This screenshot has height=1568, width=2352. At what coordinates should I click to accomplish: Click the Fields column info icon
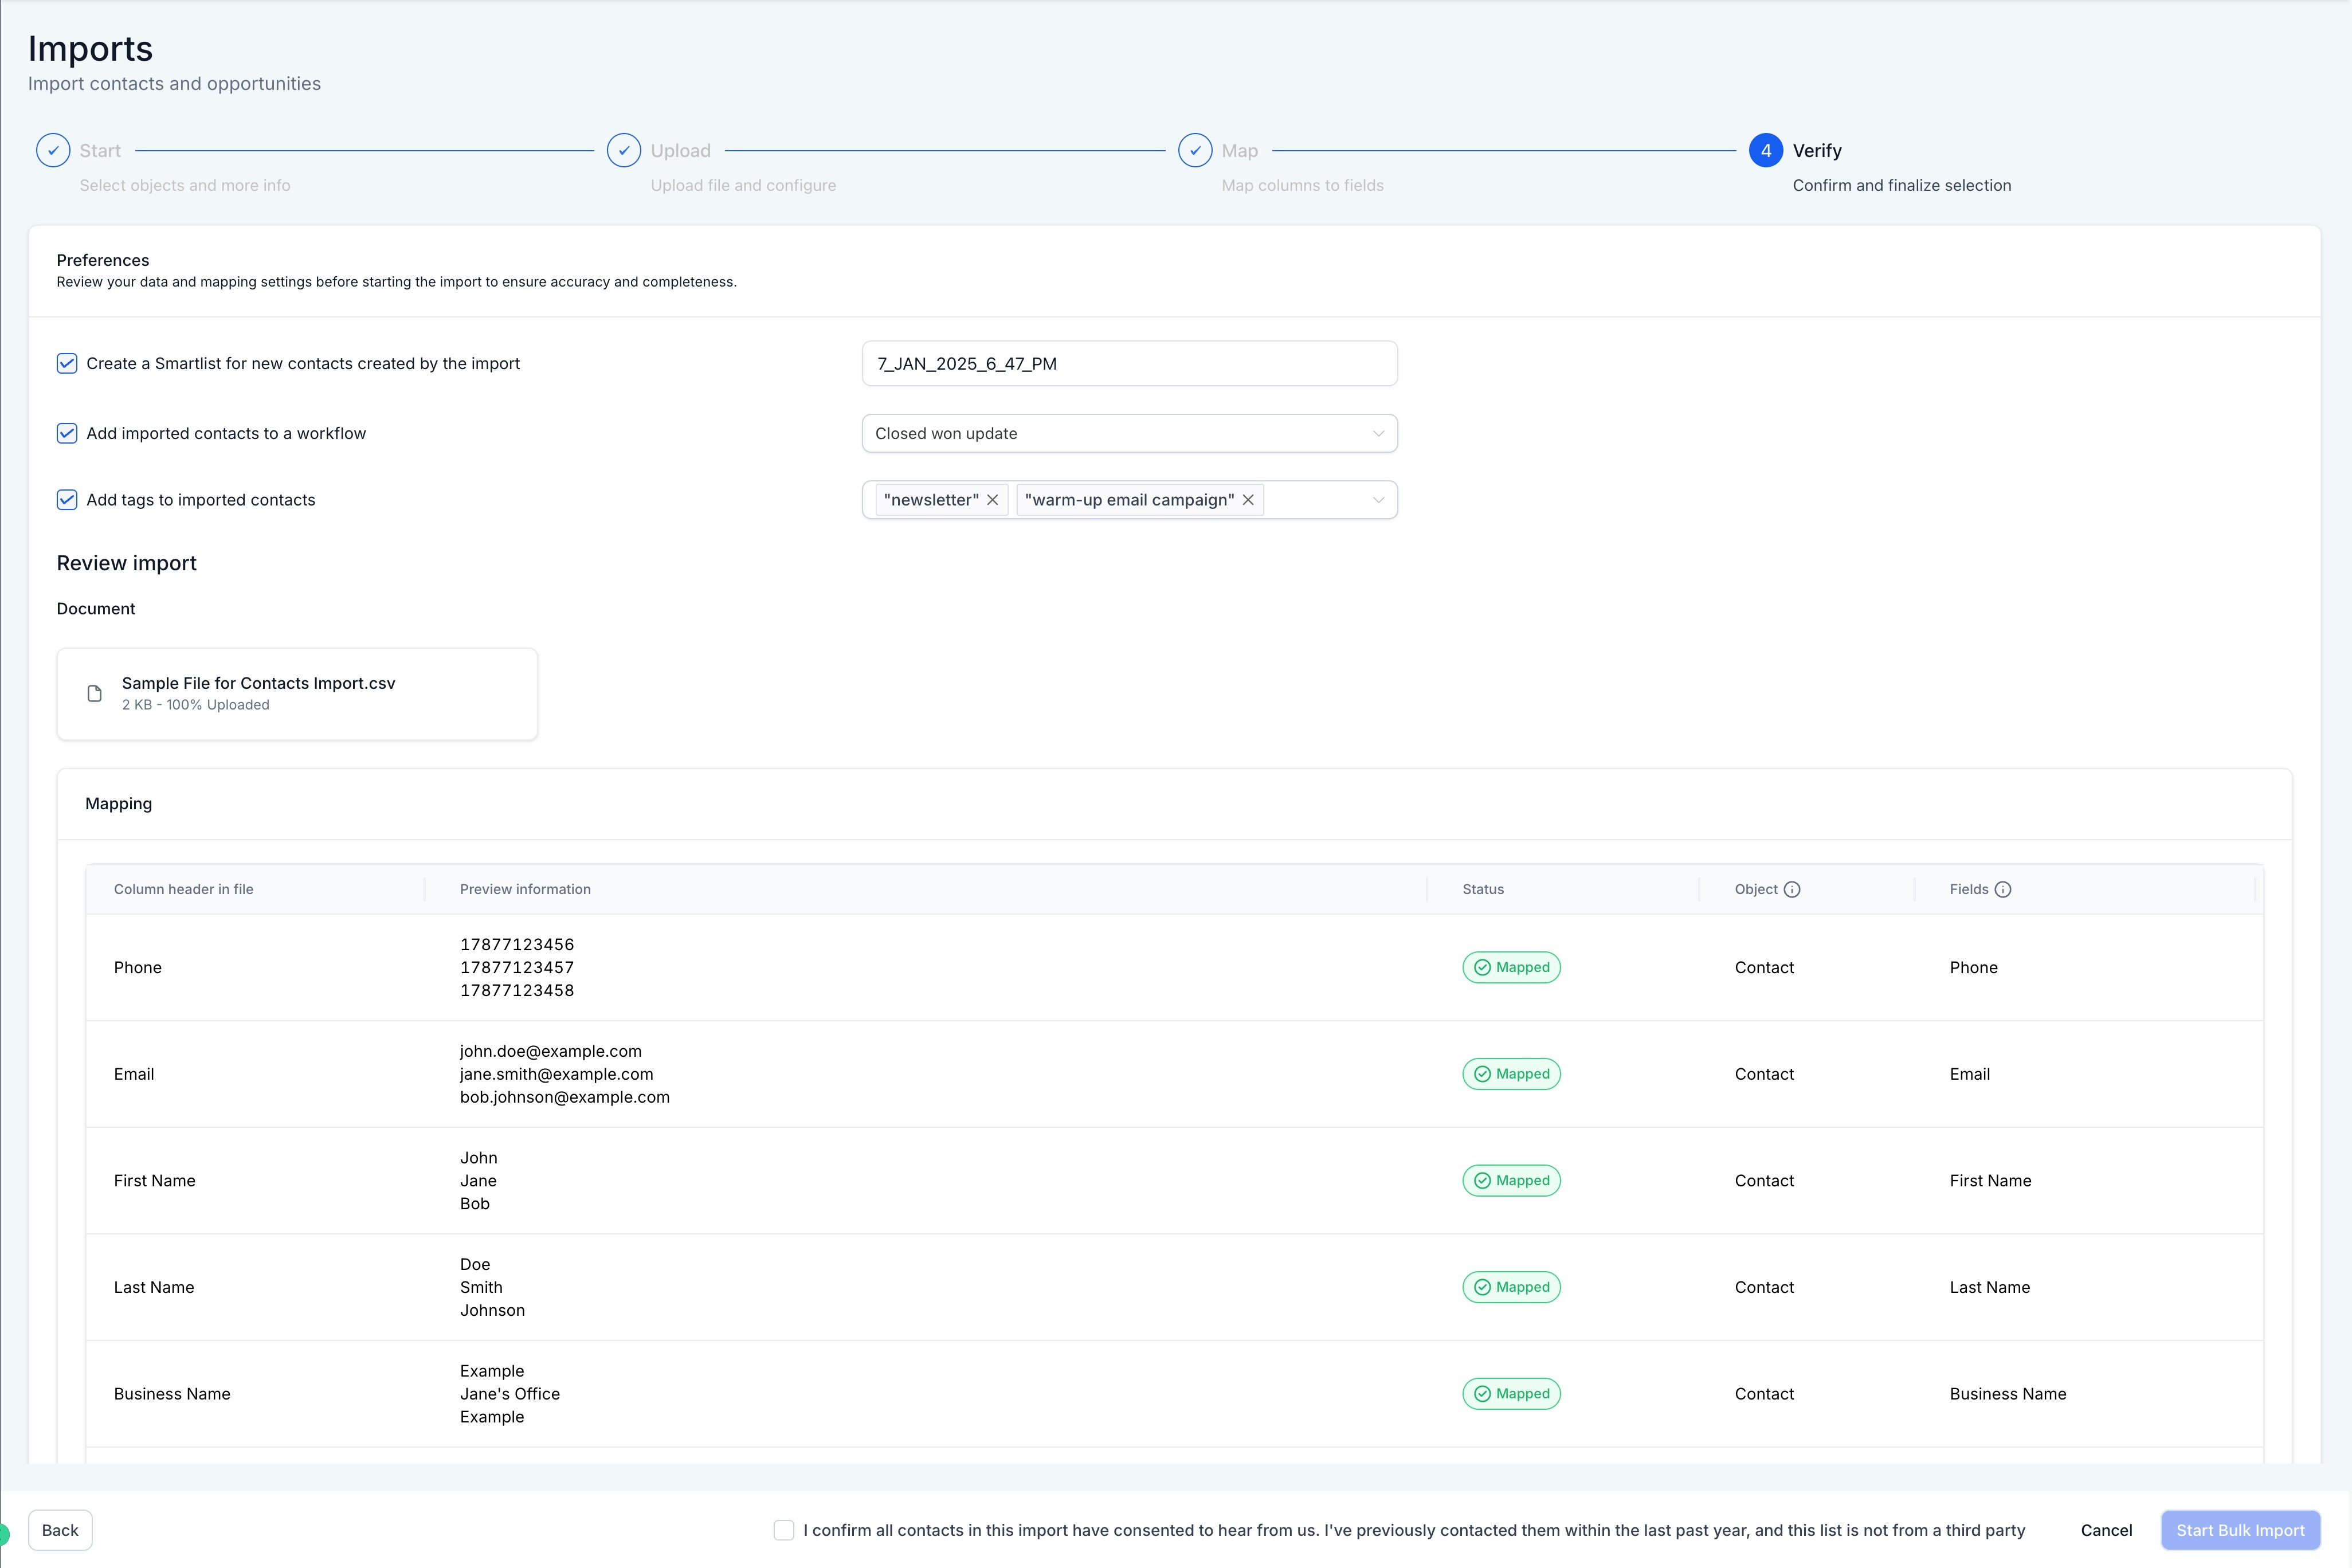point(2002,889)
